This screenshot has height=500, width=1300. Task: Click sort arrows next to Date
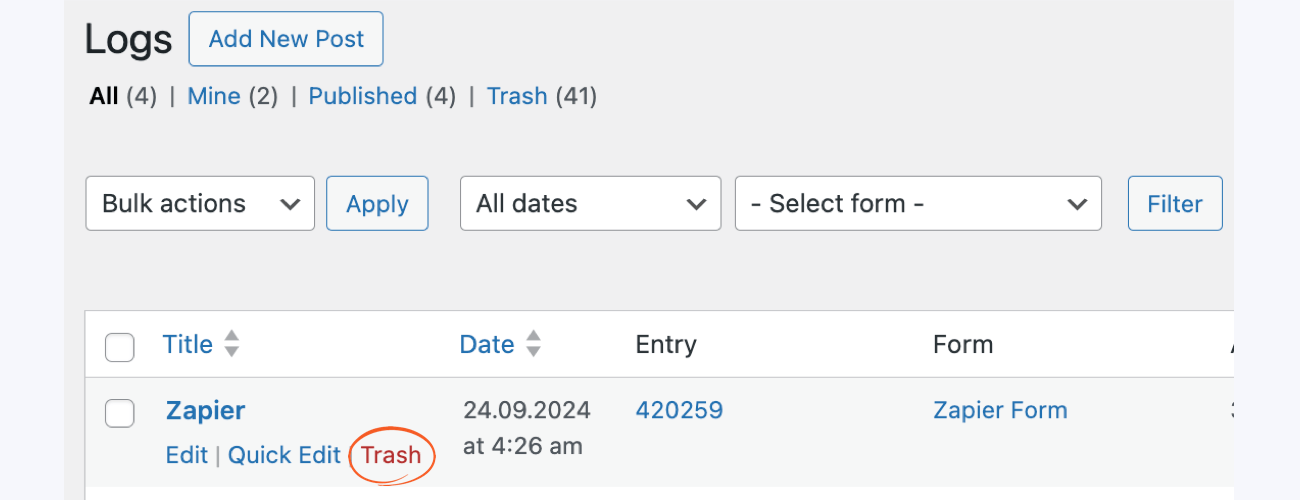click(534, 344)
